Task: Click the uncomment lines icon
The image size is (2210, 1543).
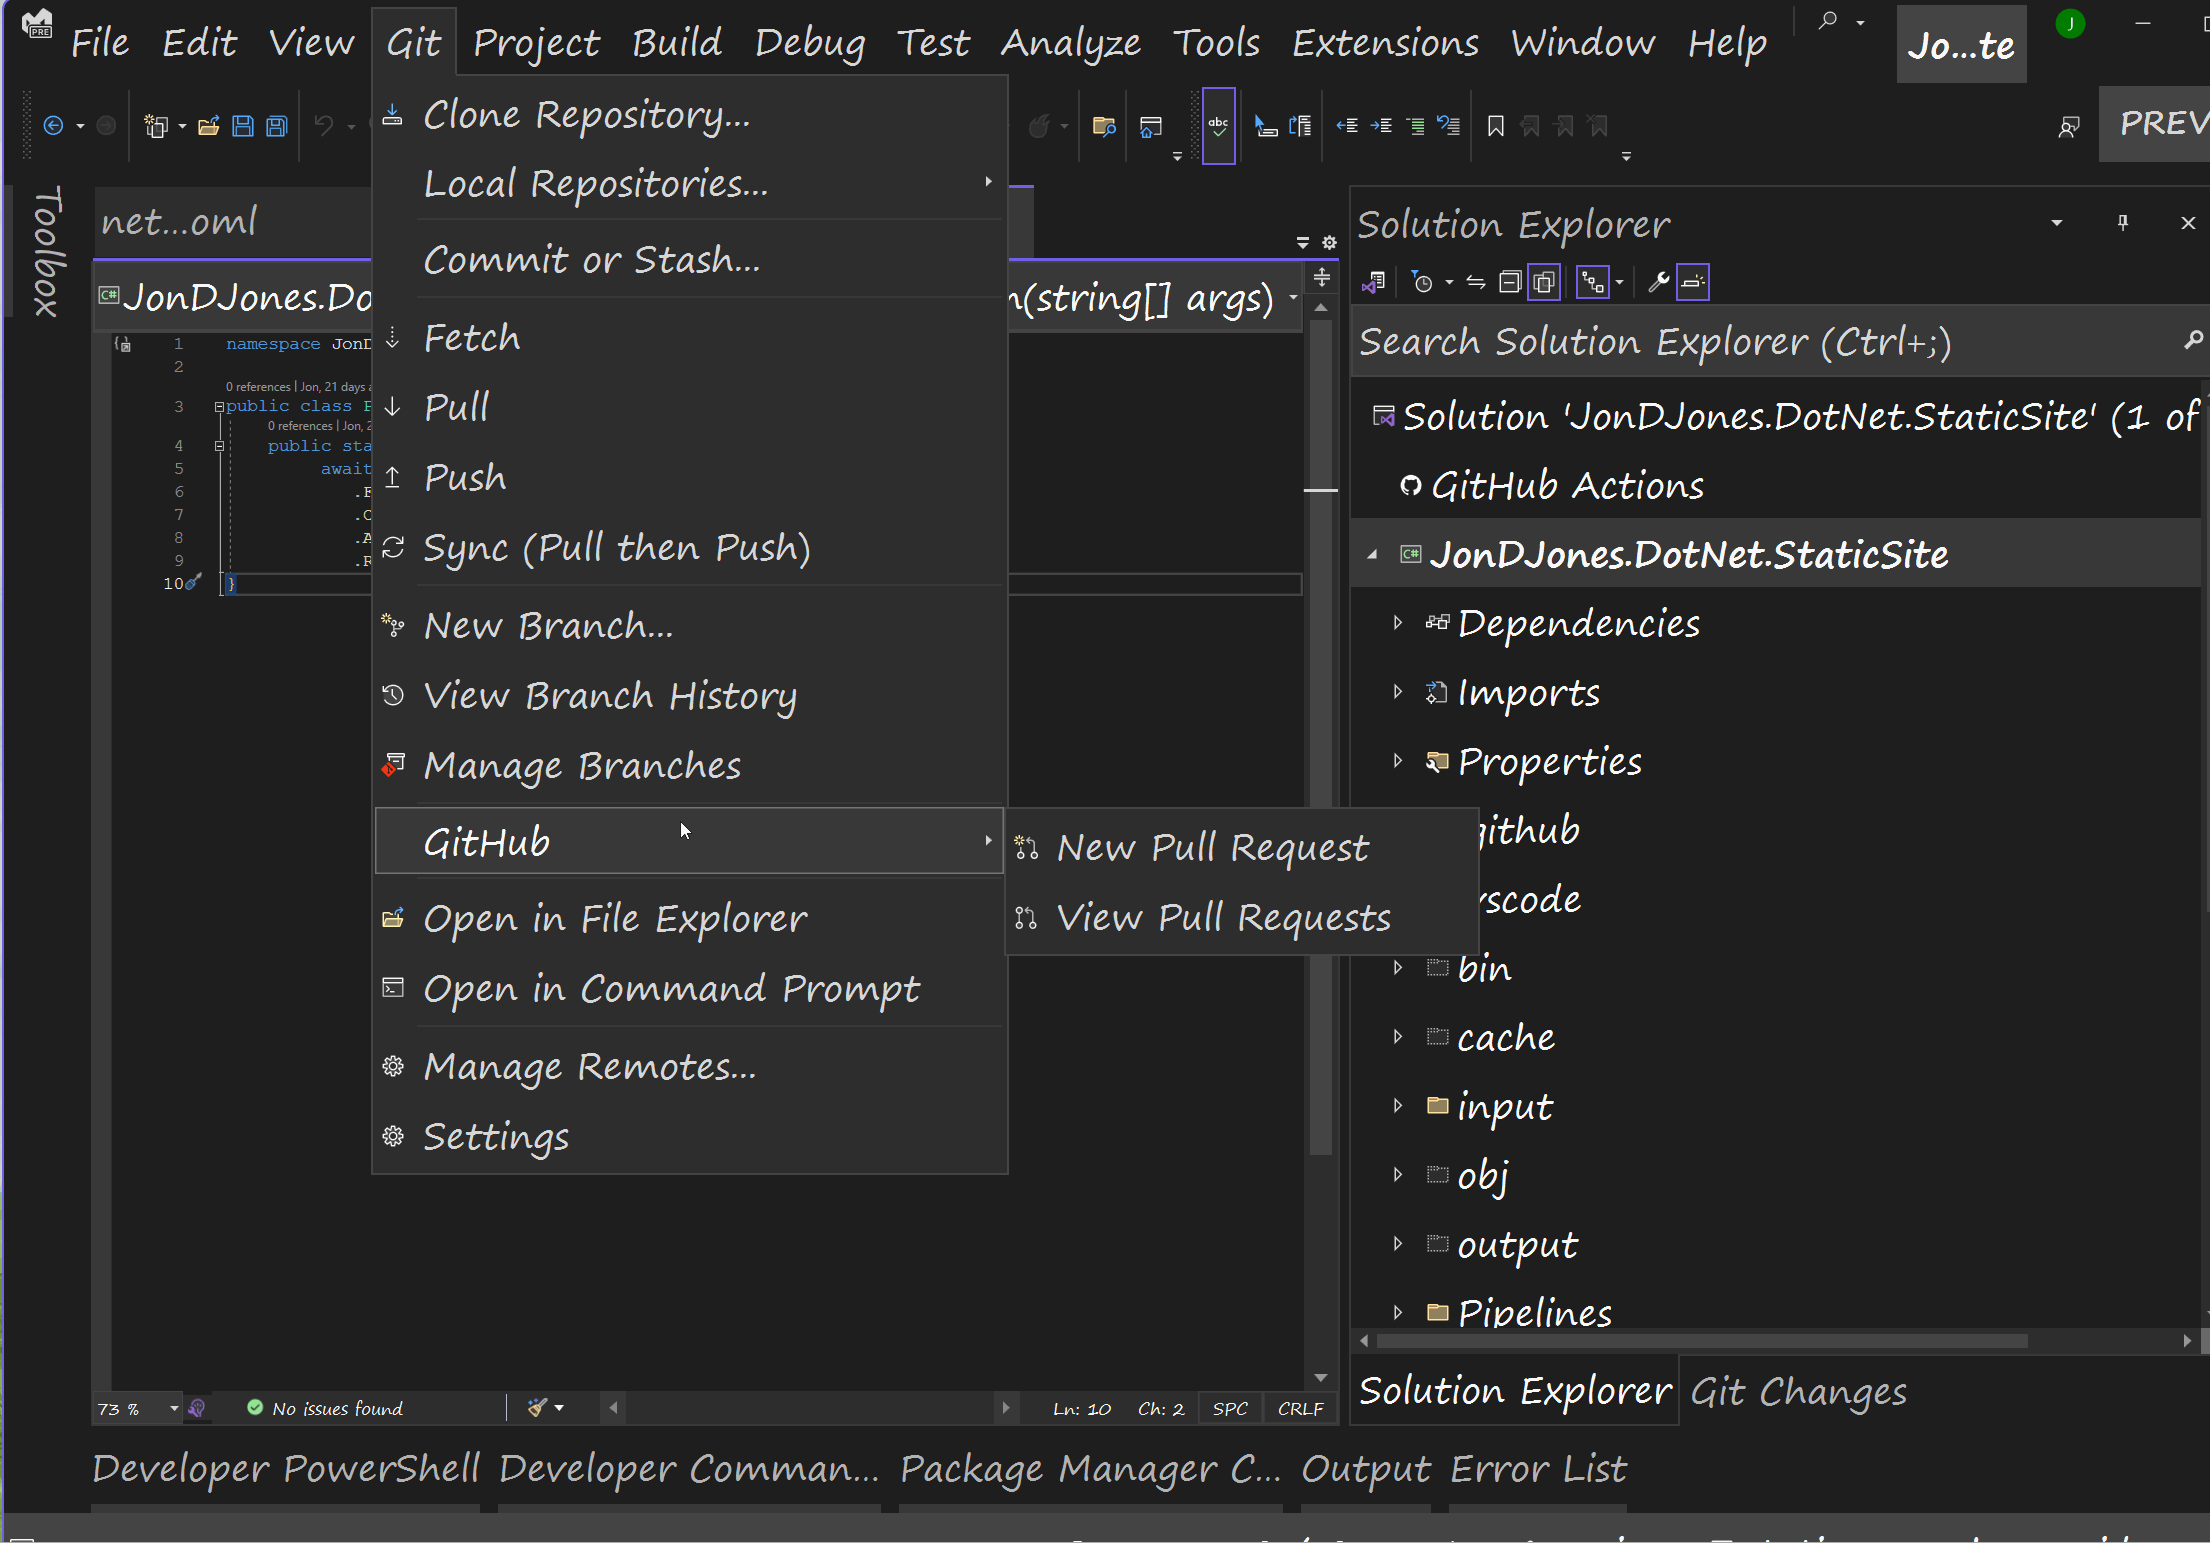Action: [x=1449, y=126]
